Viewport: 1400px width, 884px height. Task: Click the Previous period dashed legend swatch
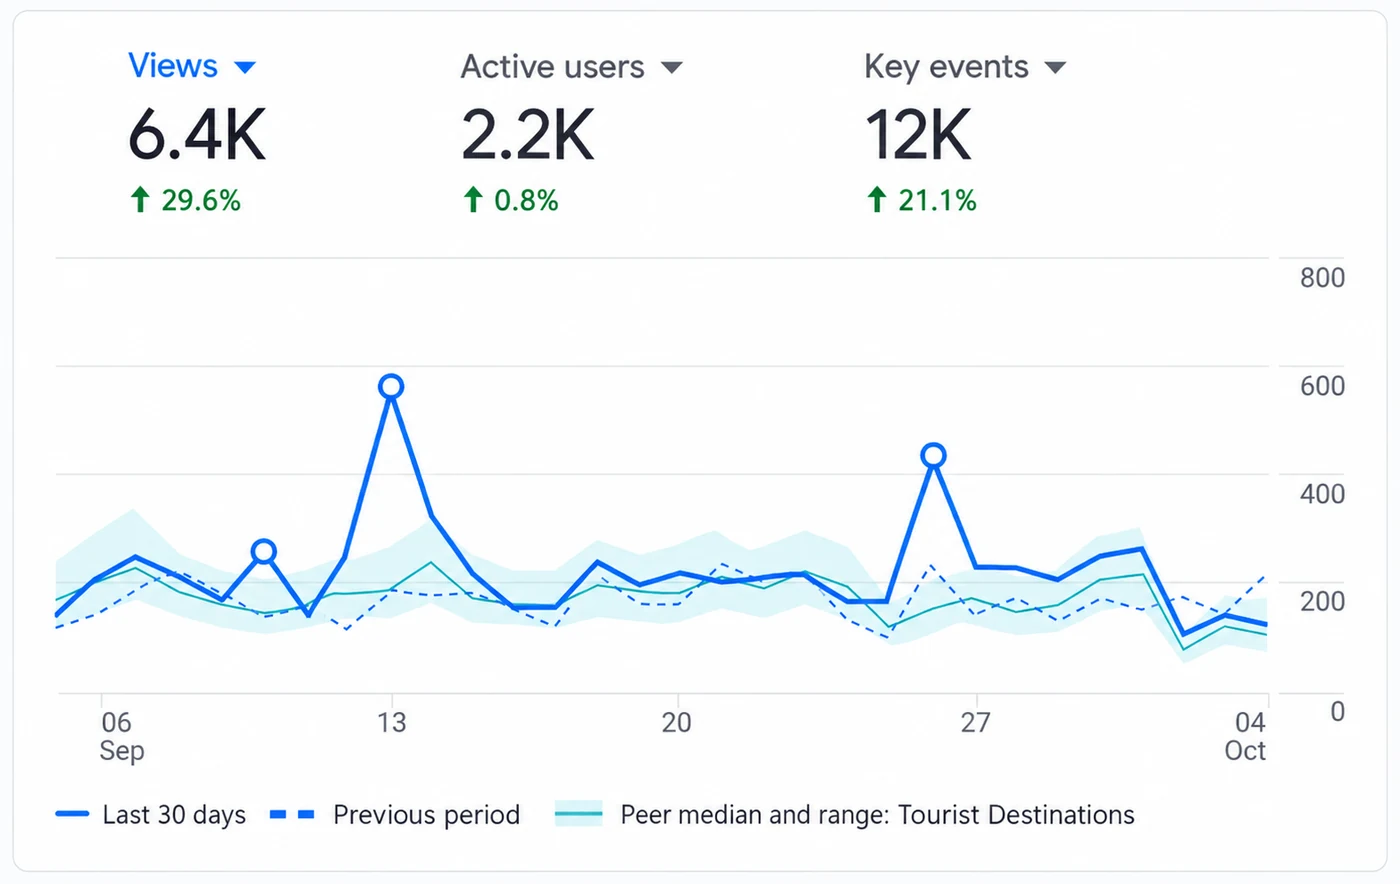(x=293, y=815)
